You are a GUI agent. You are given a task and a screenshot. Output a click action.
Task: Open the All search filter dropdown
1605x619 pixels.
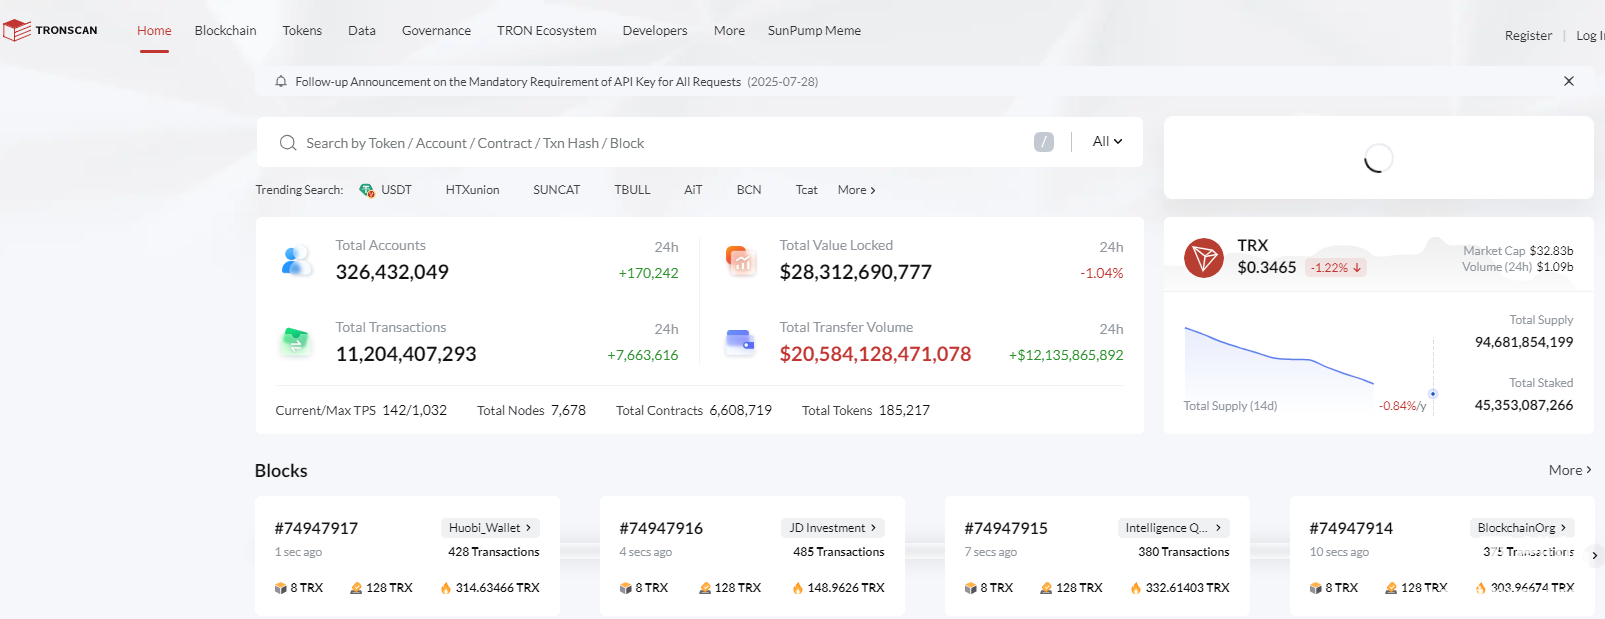click(x=1107, y=142)
